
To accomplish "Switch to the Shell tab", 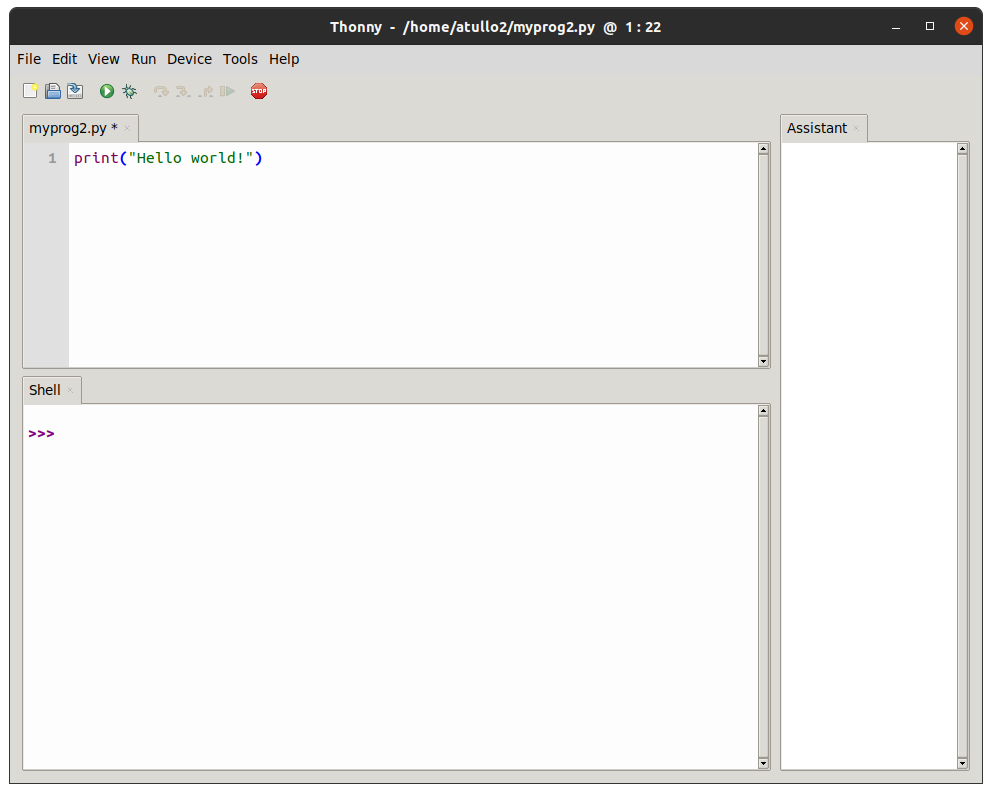I will 44,390.
